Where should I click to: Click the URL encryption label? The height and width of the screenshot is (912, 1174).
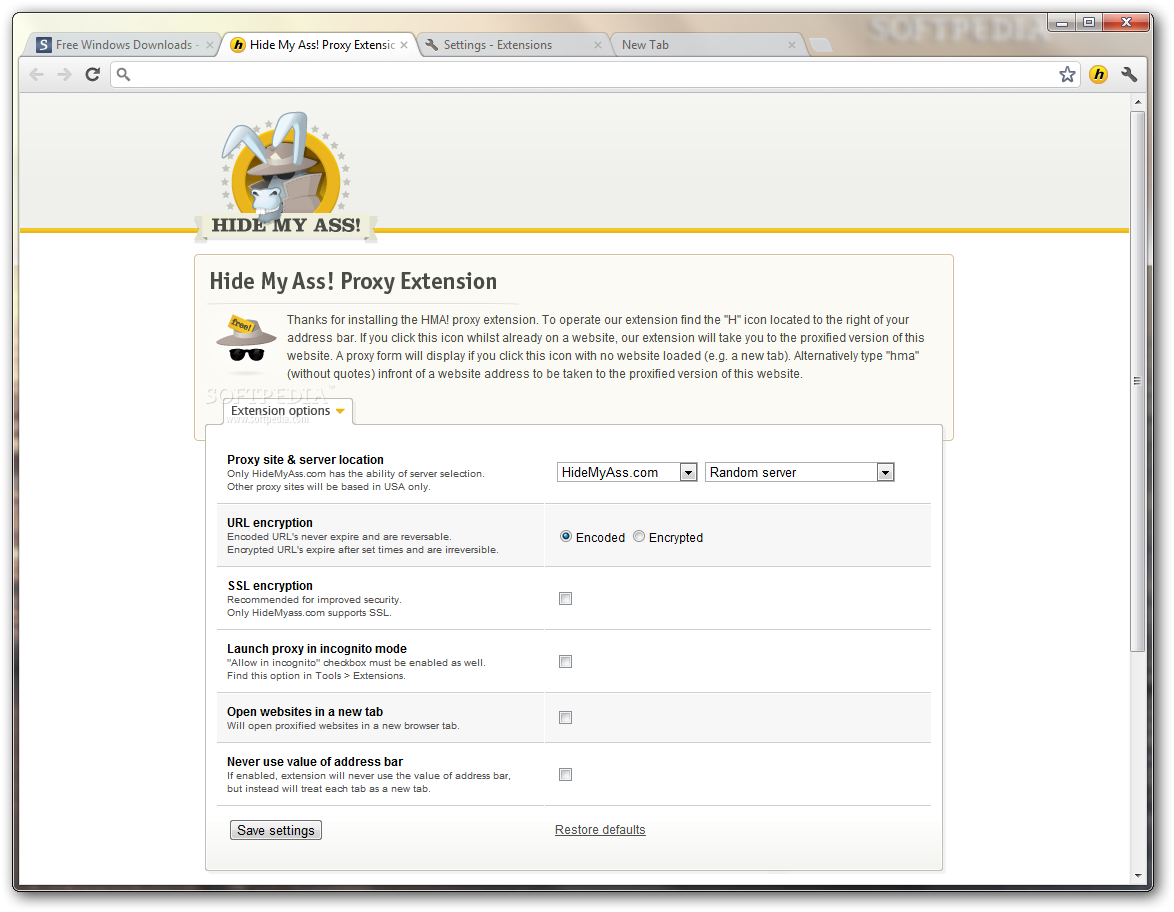click(270, 523)
